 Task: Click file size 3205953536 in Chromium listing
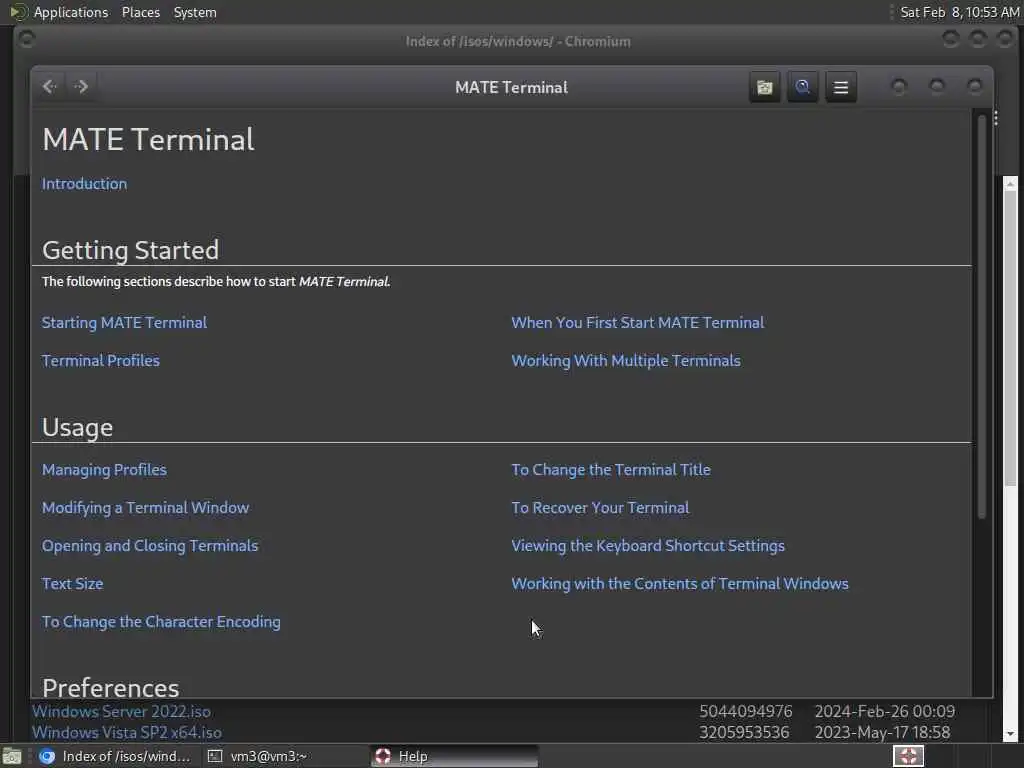(x=744, y=732)
